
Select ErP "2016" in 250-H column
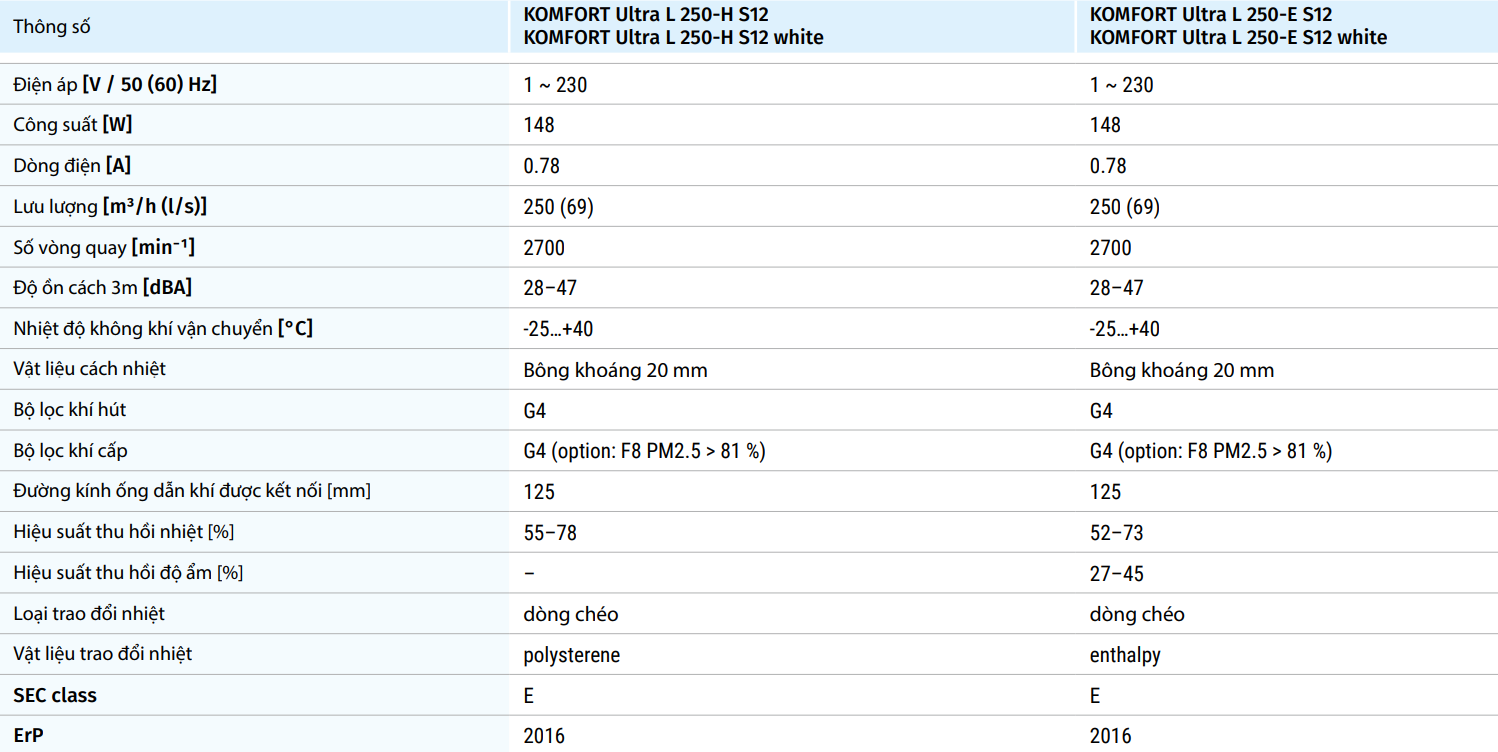[x=544, y=737]
